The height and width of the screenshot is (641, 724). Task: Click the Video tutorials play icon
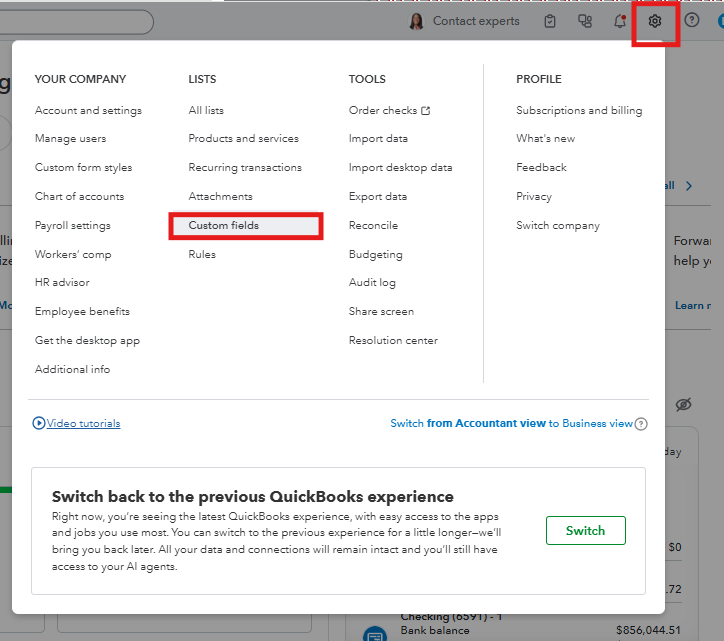[x=39, y=423]
